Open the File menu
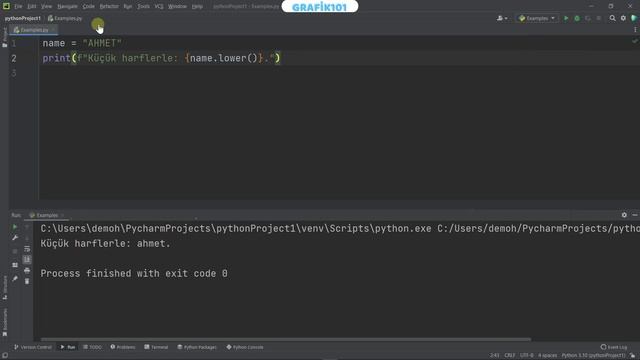Screen dimensions: 640x360 18,7
